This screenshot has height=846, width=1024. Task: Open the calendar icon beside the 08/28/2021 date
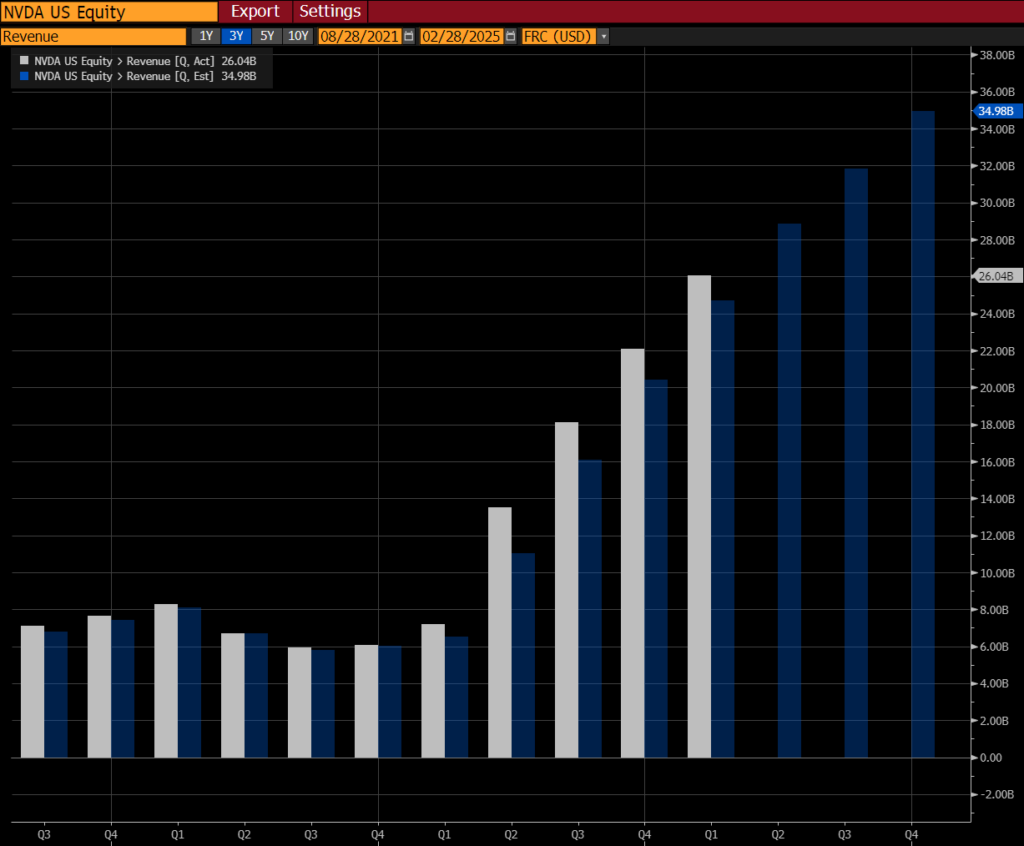[x=409, y=37]
